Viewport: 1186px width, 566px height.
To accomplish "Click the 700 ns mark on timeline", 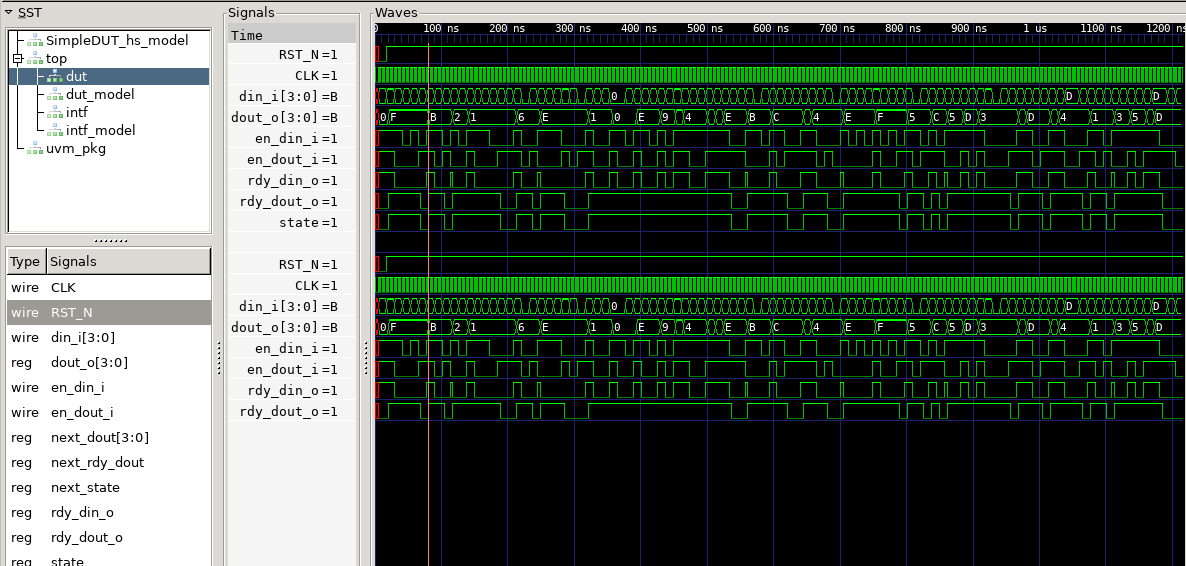I will click(837, 28).
